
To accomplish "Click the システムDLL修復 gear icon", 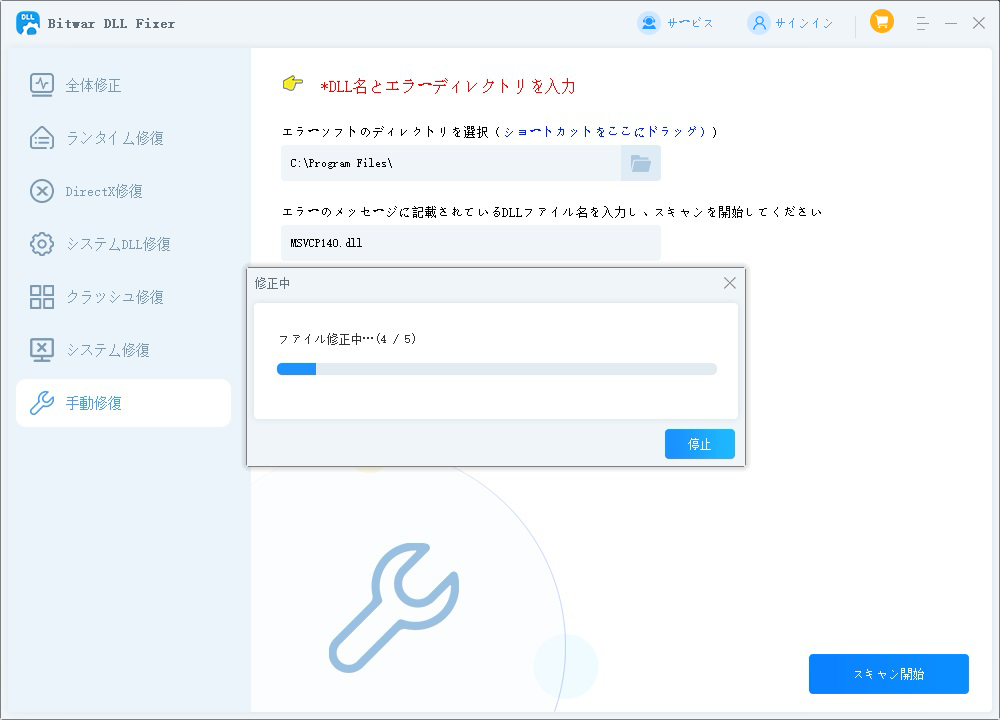I will click(42, 244).
